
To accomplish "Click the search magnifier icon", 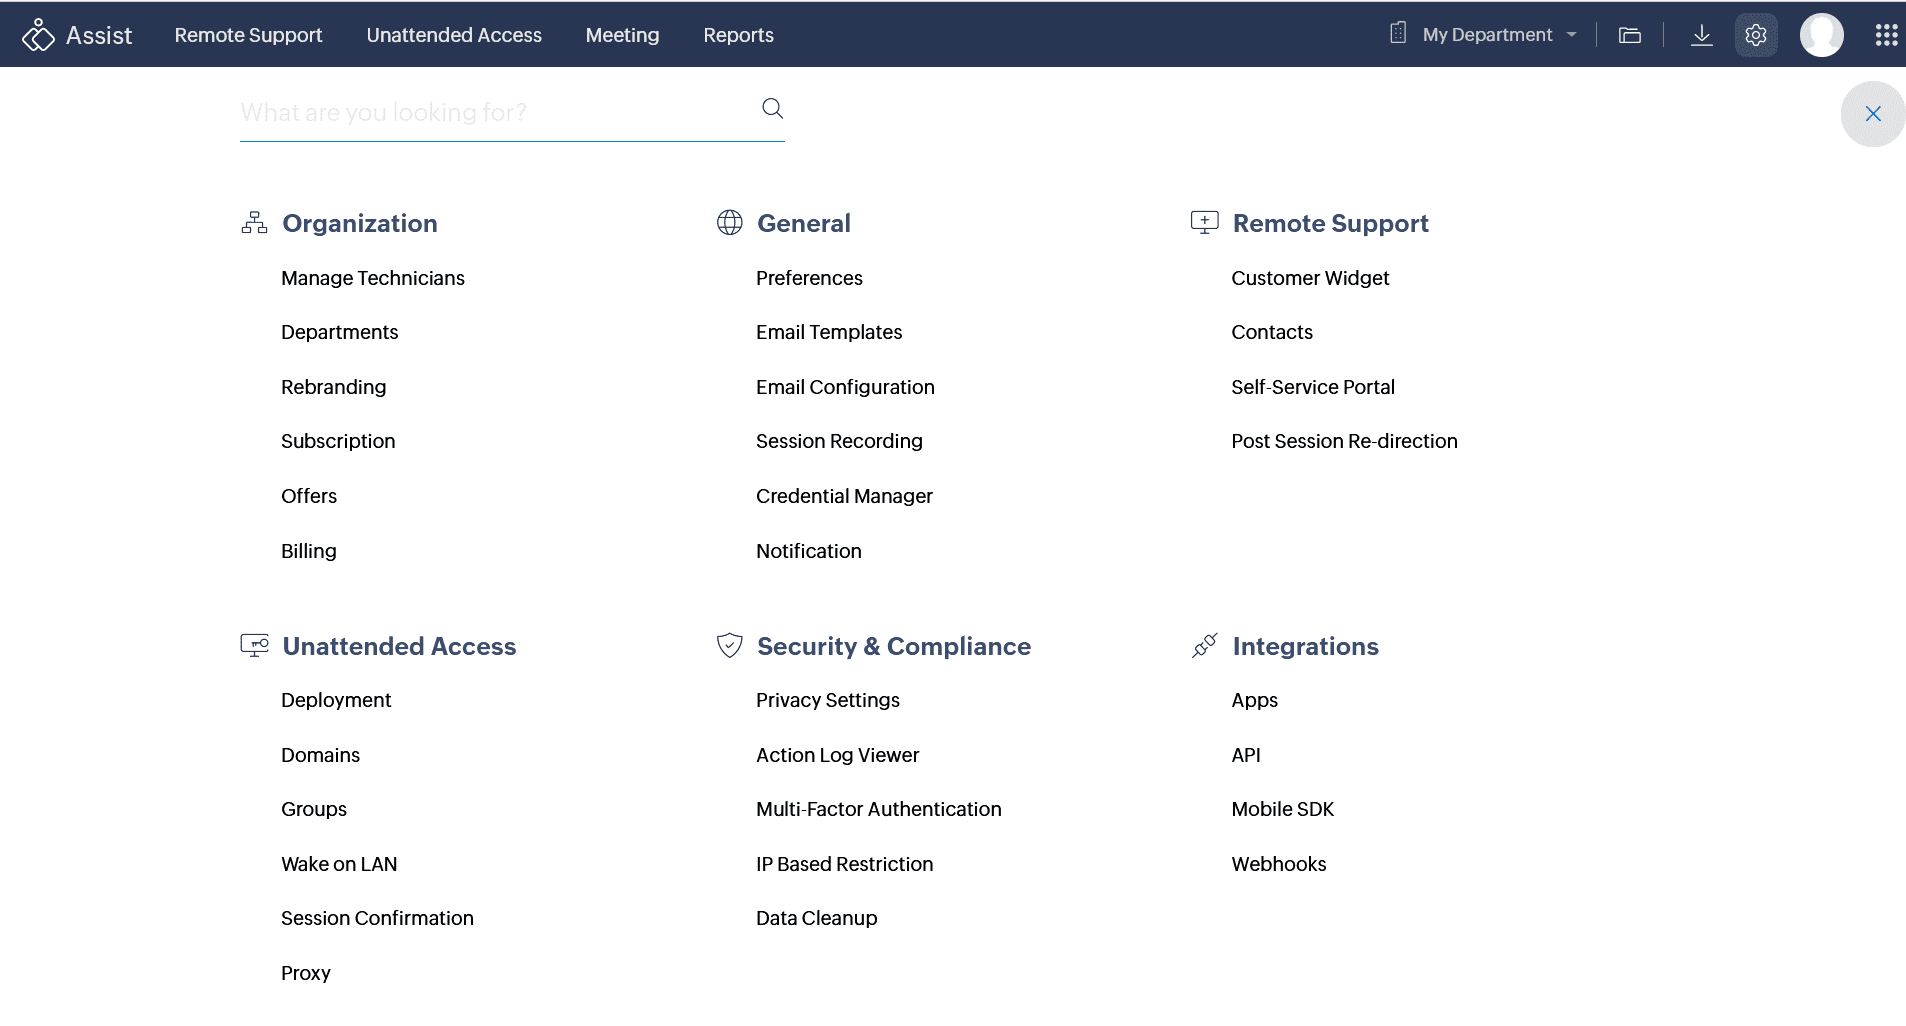I will click(x=772, y=108).
